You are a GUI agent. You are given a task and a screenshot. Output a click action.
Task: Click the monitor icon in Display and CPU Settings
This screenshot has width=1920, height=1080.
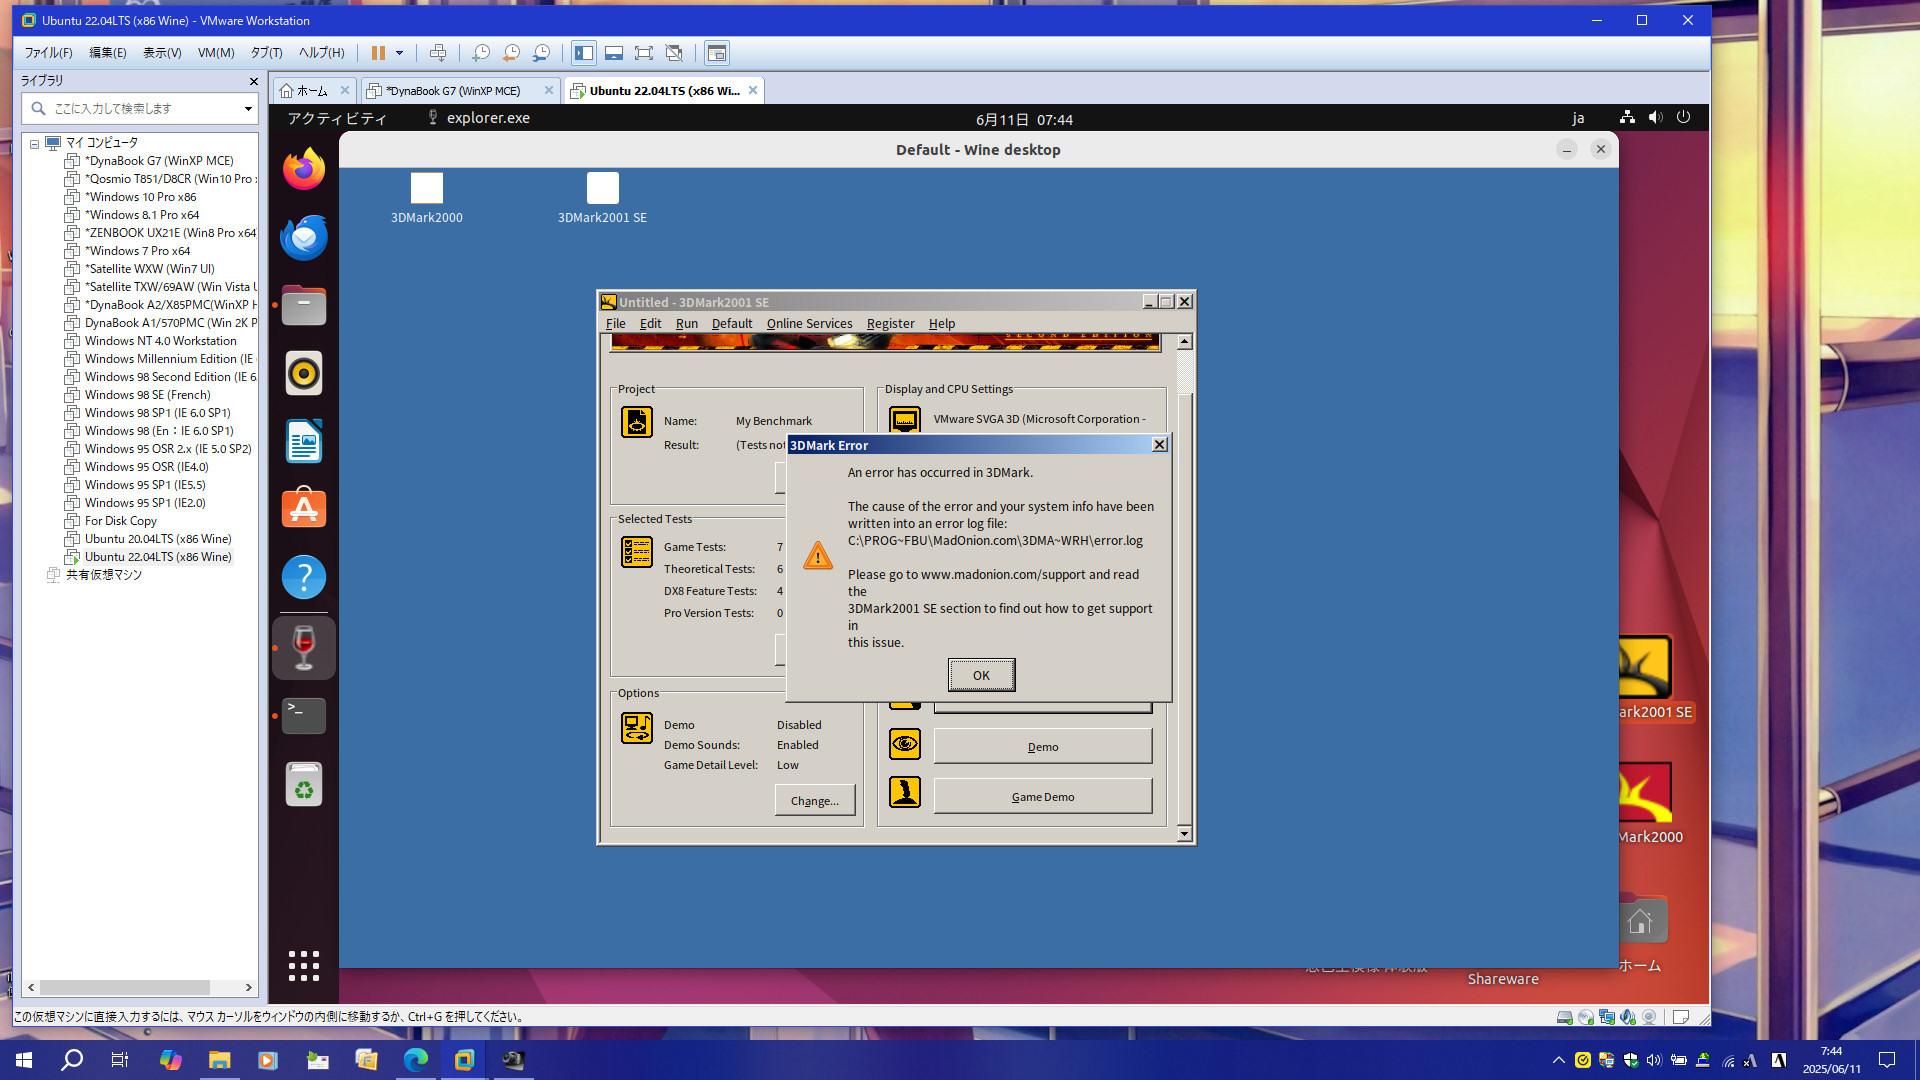[x=905, y=419]
